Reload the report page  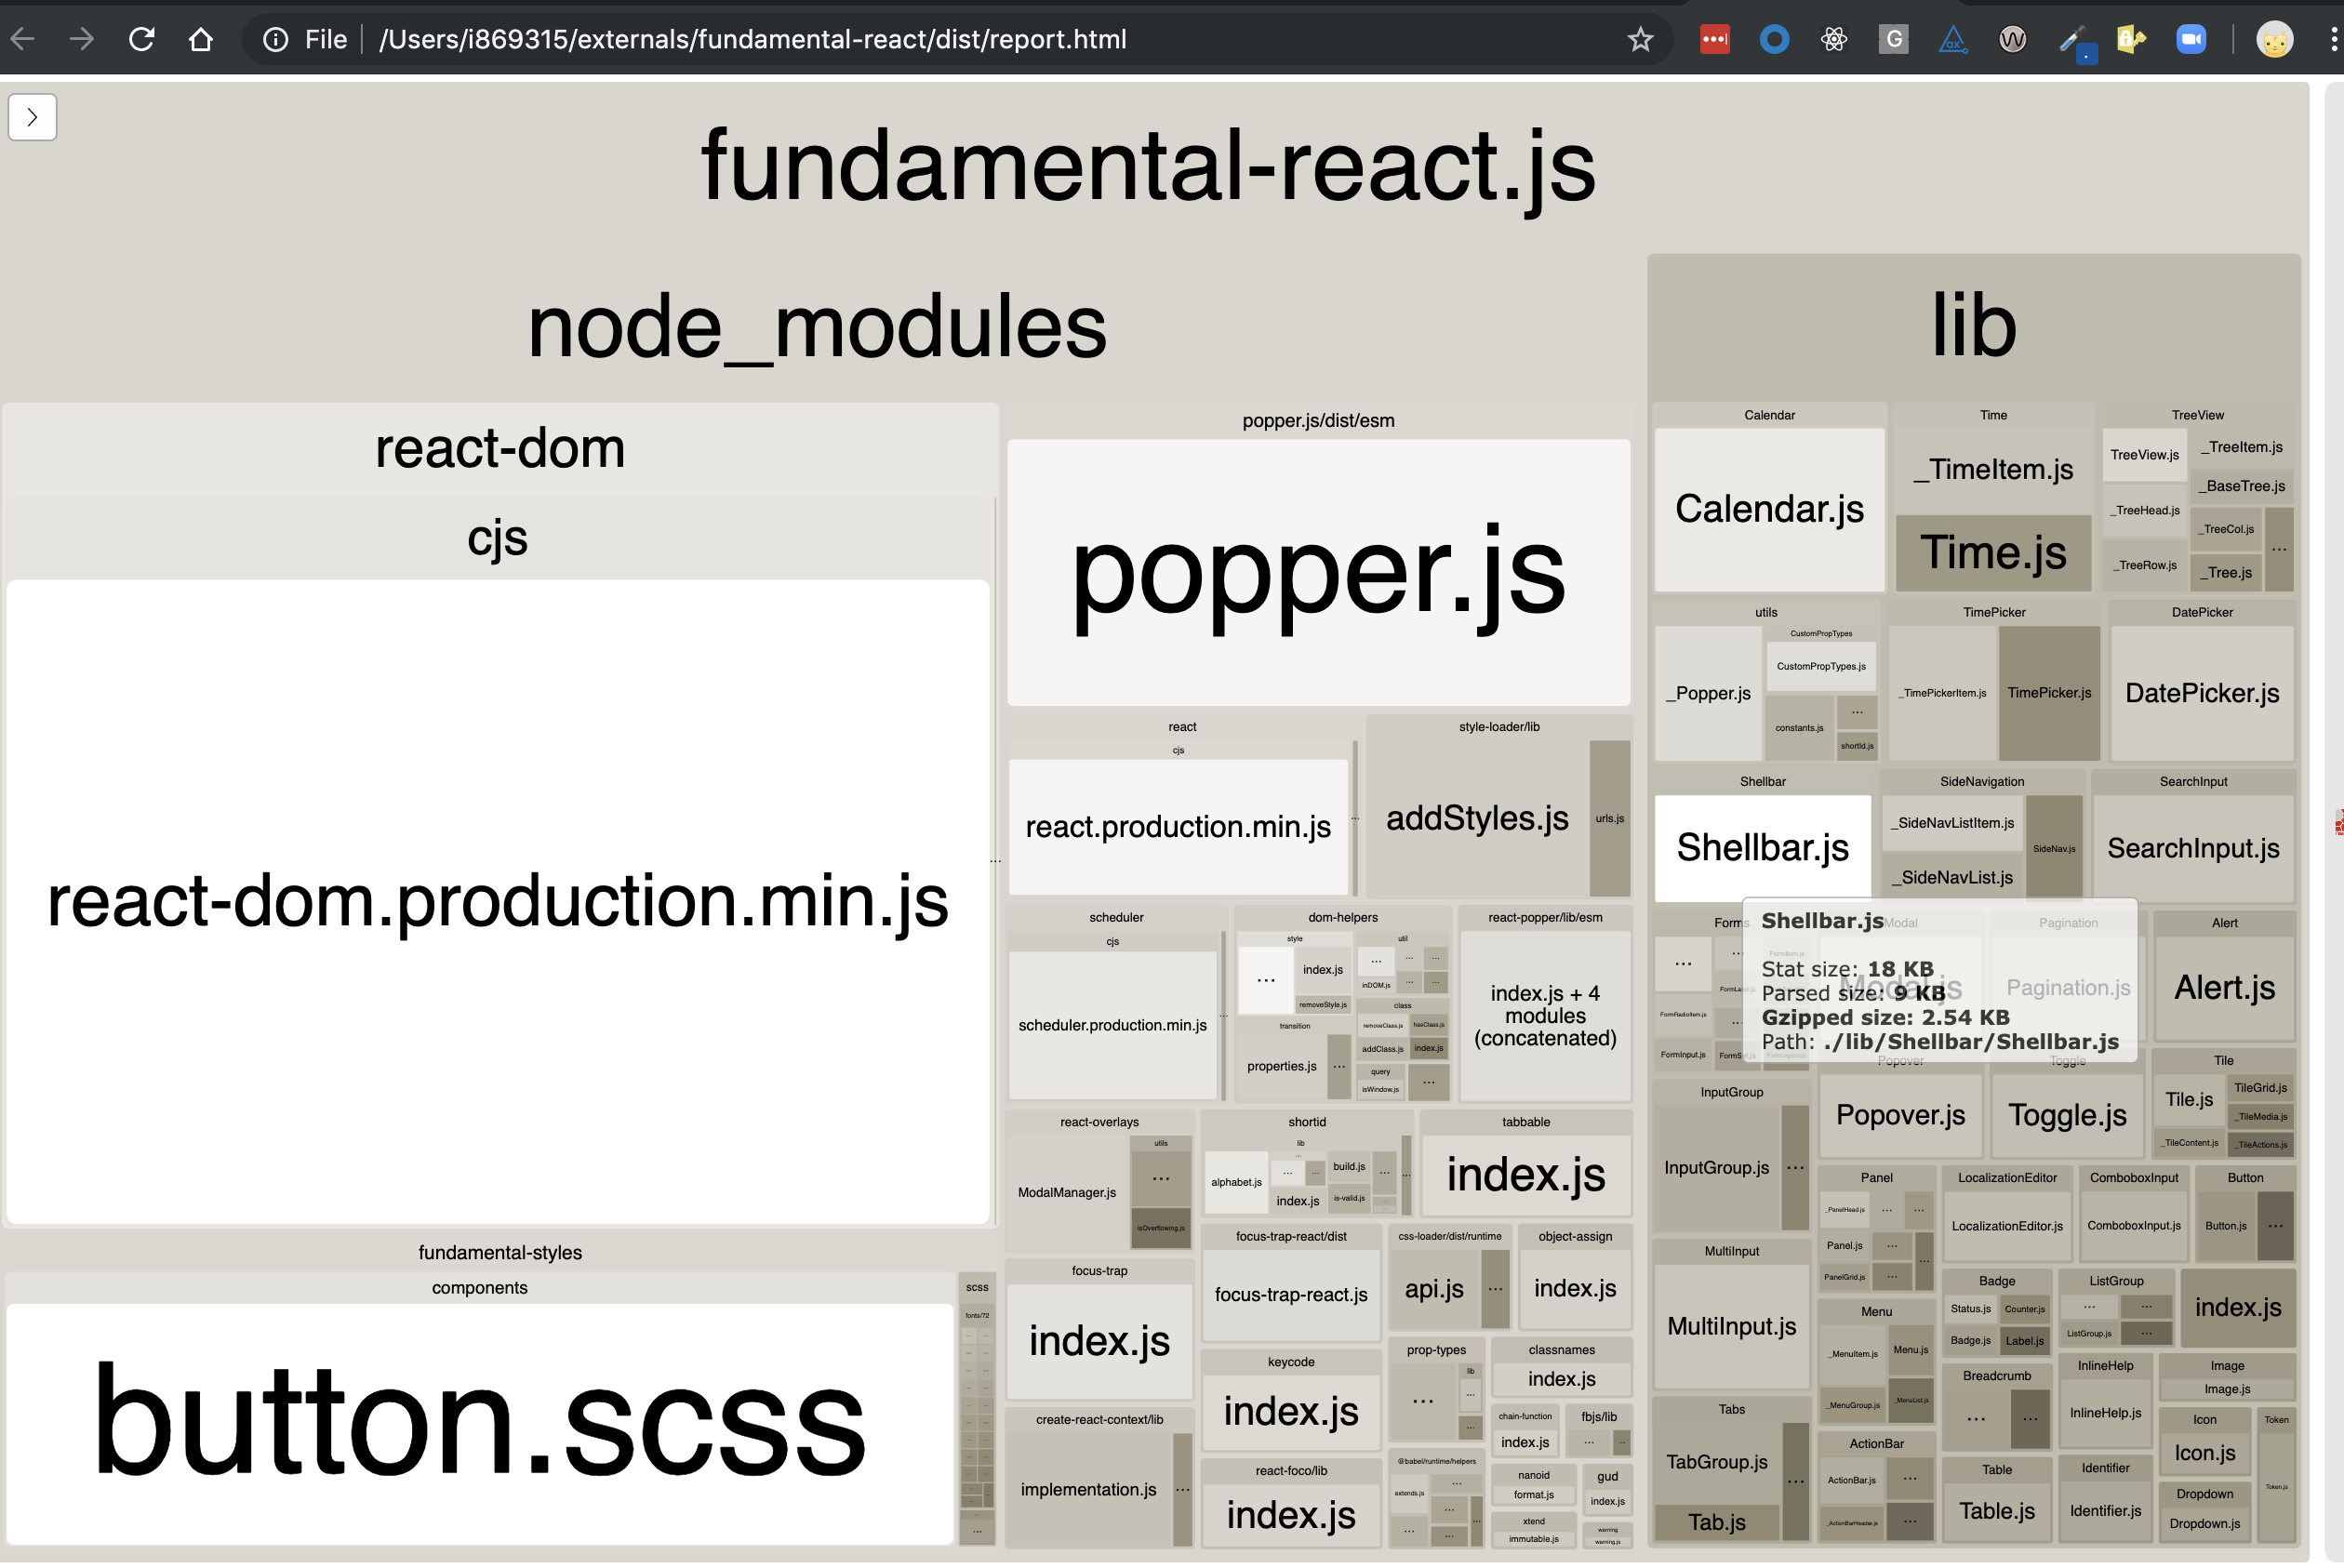141,40
